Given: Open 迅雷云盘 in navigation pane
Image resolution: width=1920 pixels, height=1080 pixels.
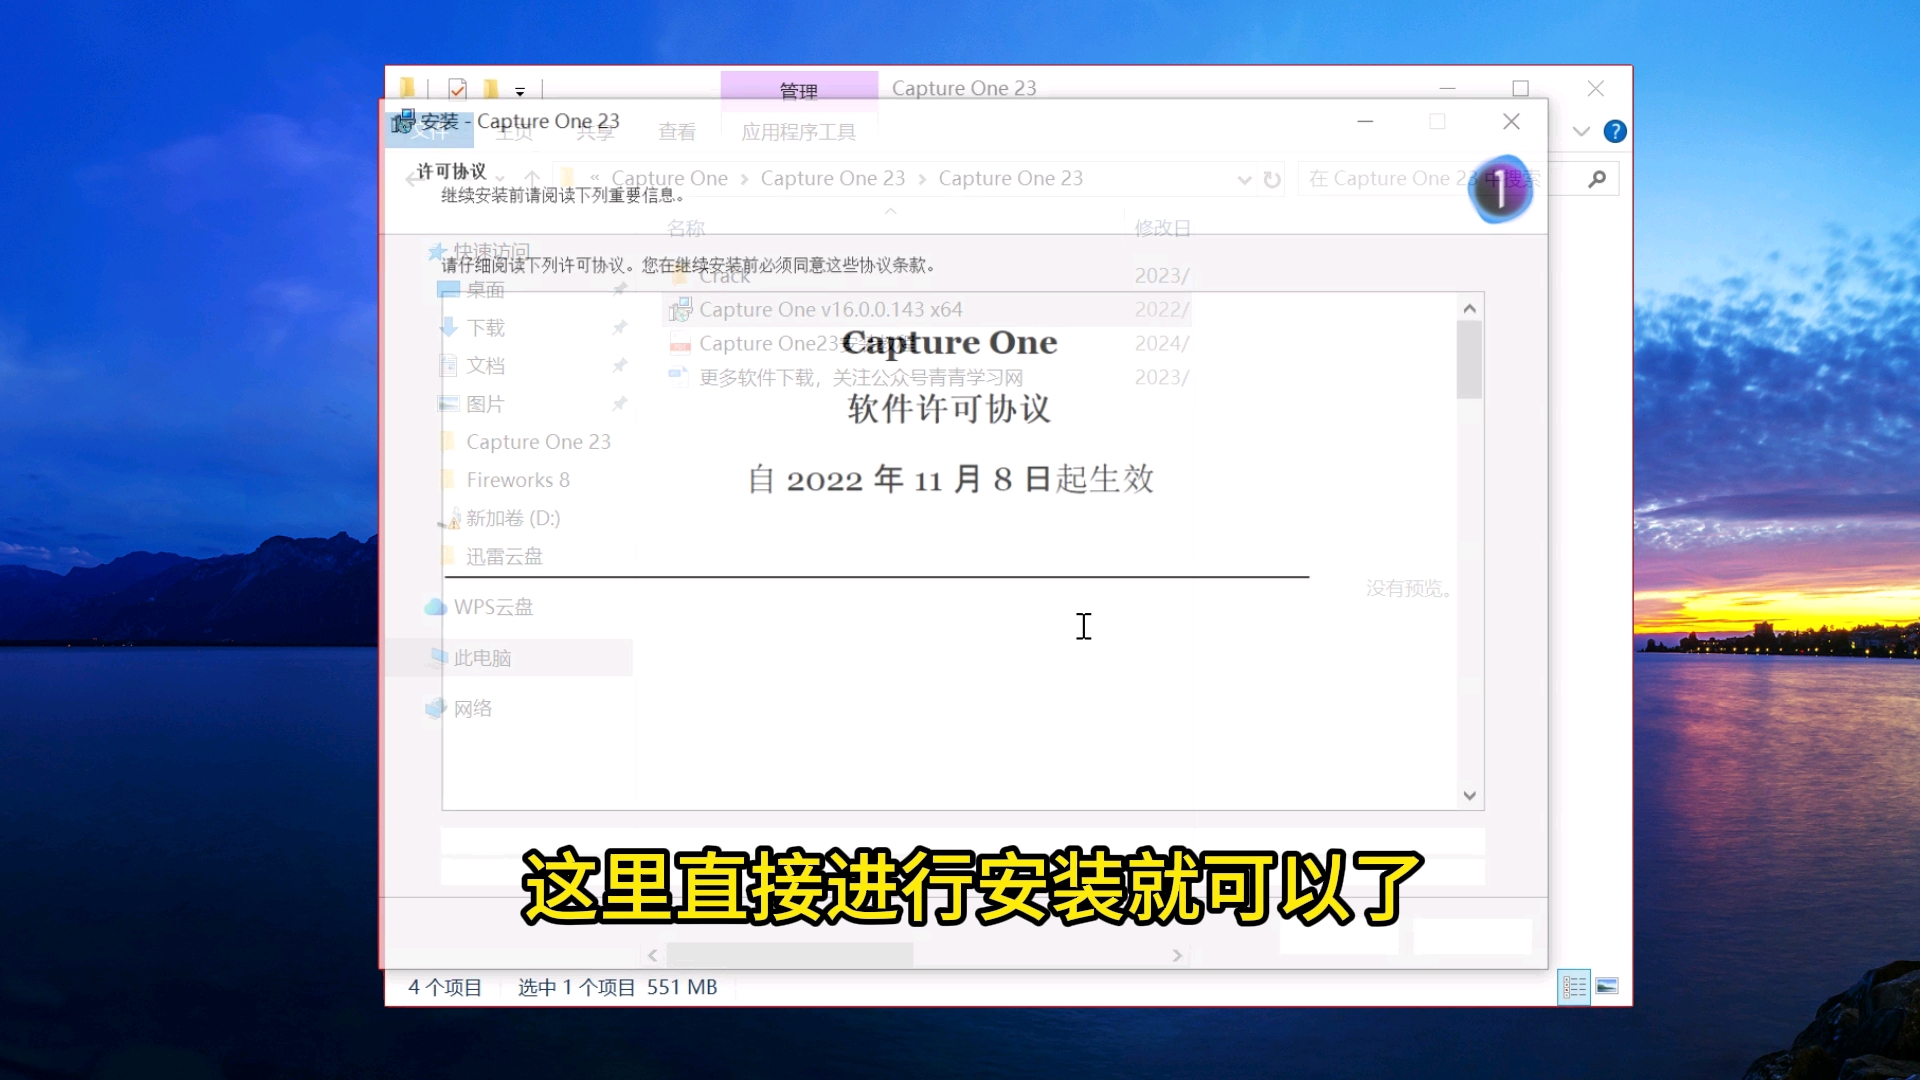Looking at the screenshot, I should click(504, 556).
